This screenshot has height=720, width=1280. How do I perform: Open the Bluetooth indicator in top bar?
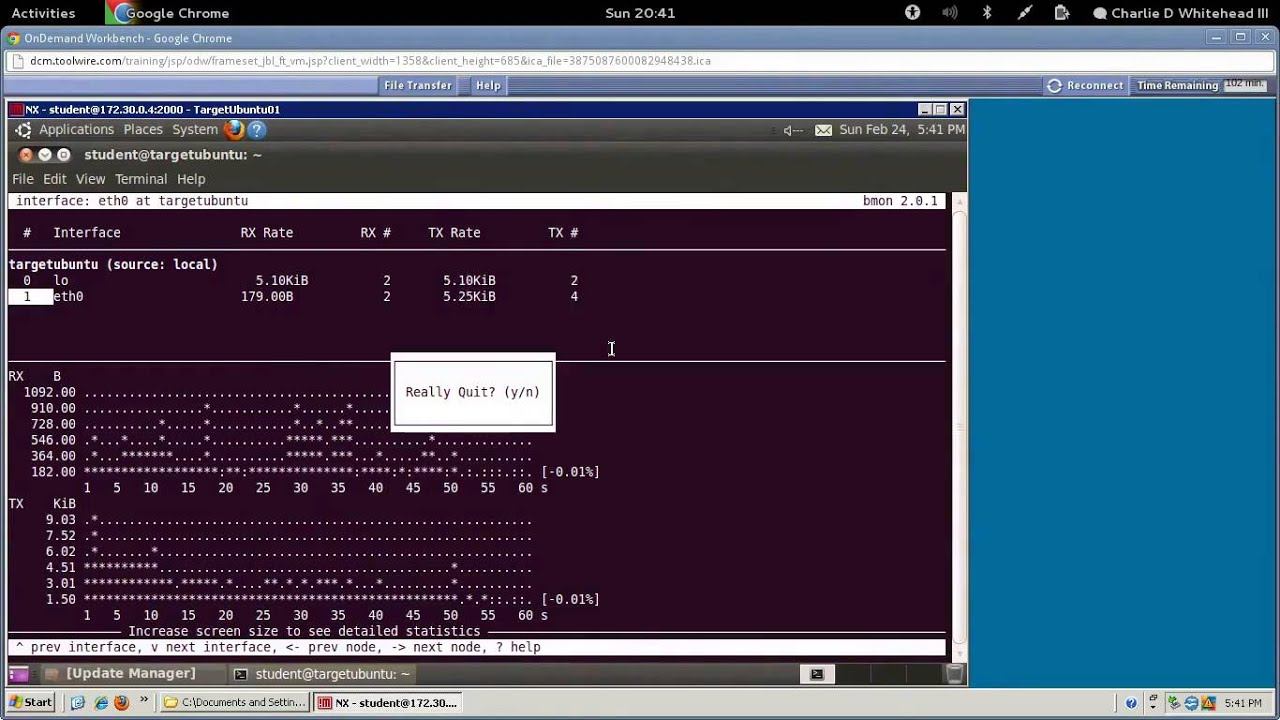[987, 13]
